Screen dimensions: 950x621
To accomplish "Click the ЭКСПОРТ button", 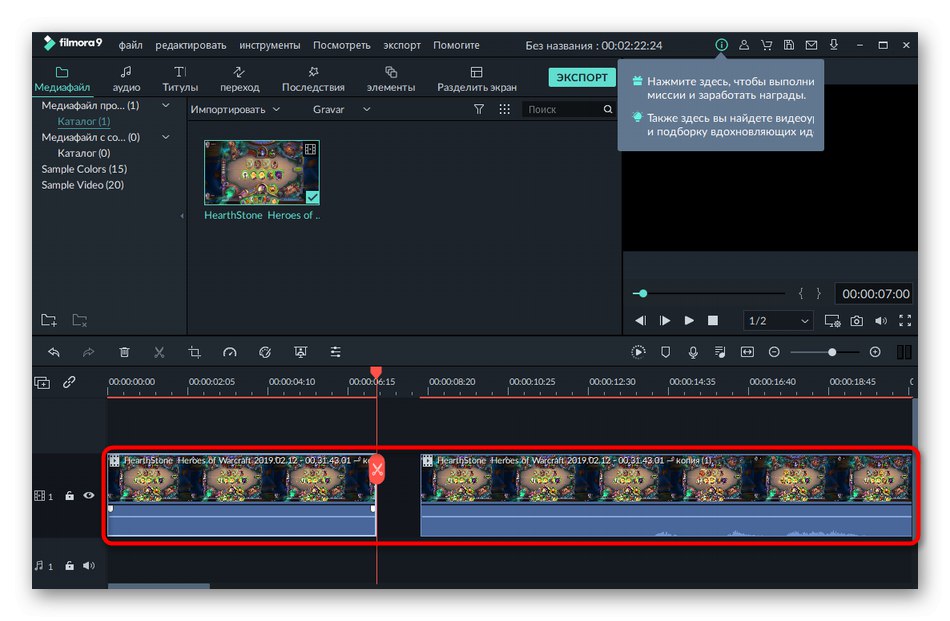I will click(x=582, y=77).
